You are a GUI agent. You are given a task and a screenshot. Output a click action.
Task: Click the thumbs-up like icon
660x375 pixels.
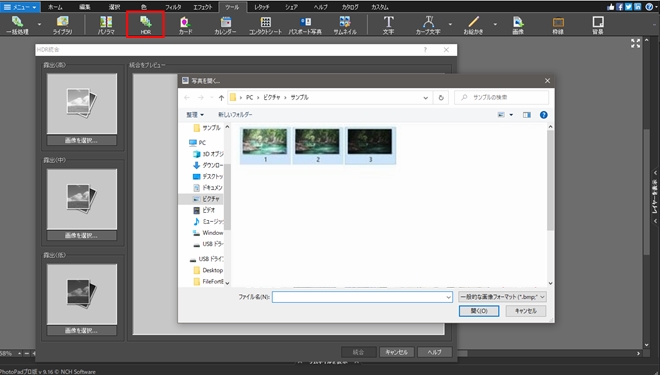(611, 7)
